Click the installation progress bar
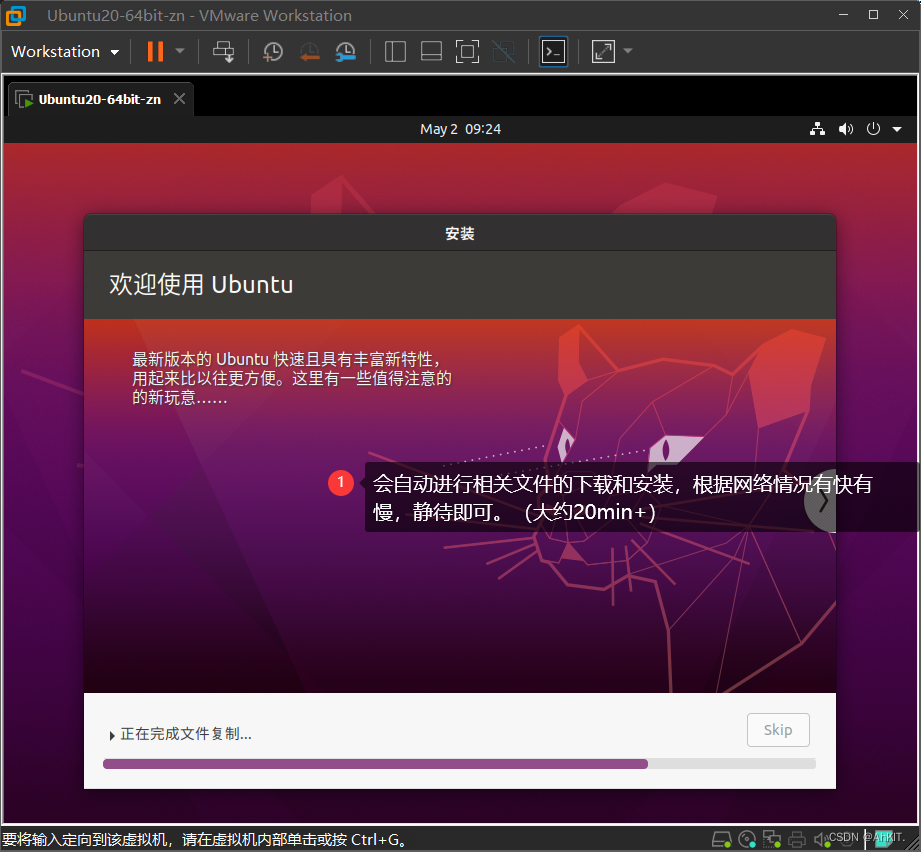This screenshot has width=921, height=852. 459,764
